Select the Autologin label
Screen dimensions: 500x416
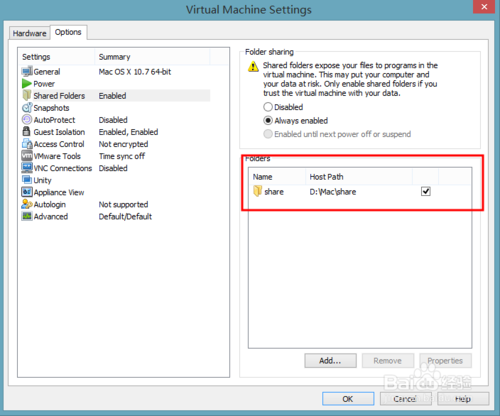49,204
